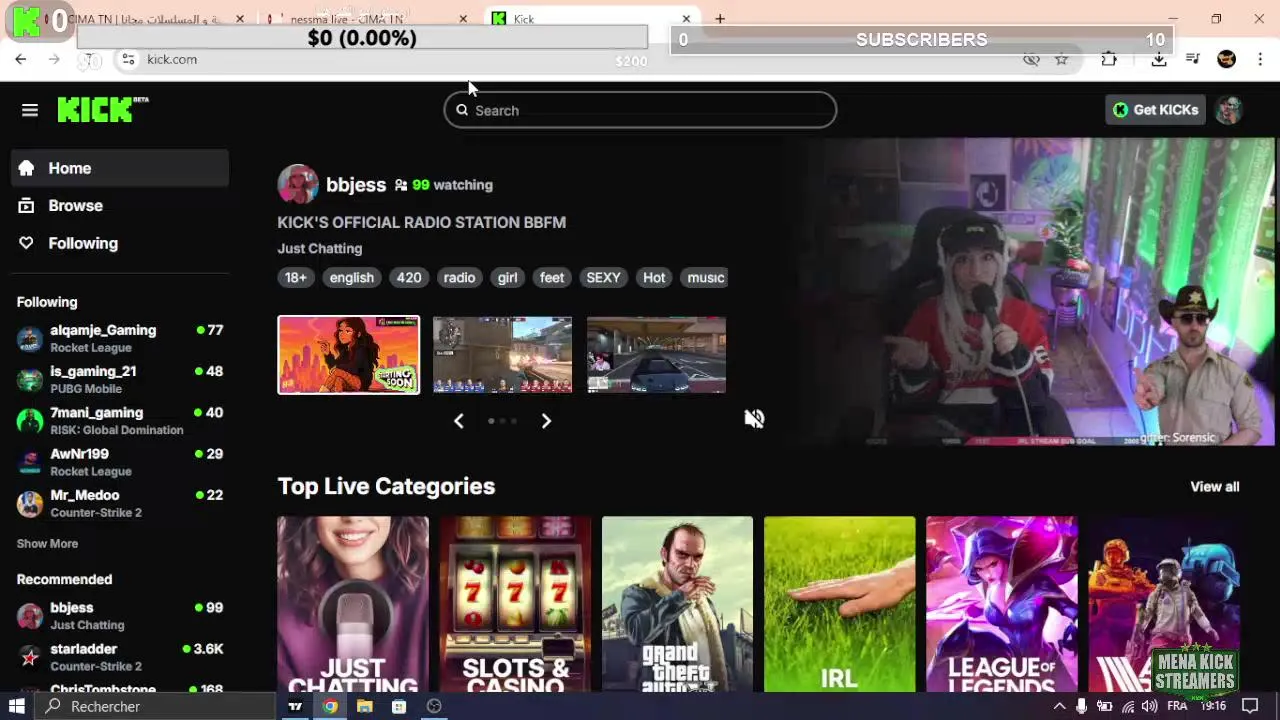Open File Explorer from the taskbar
This screenshot has width=1280, height=720.
365,706
